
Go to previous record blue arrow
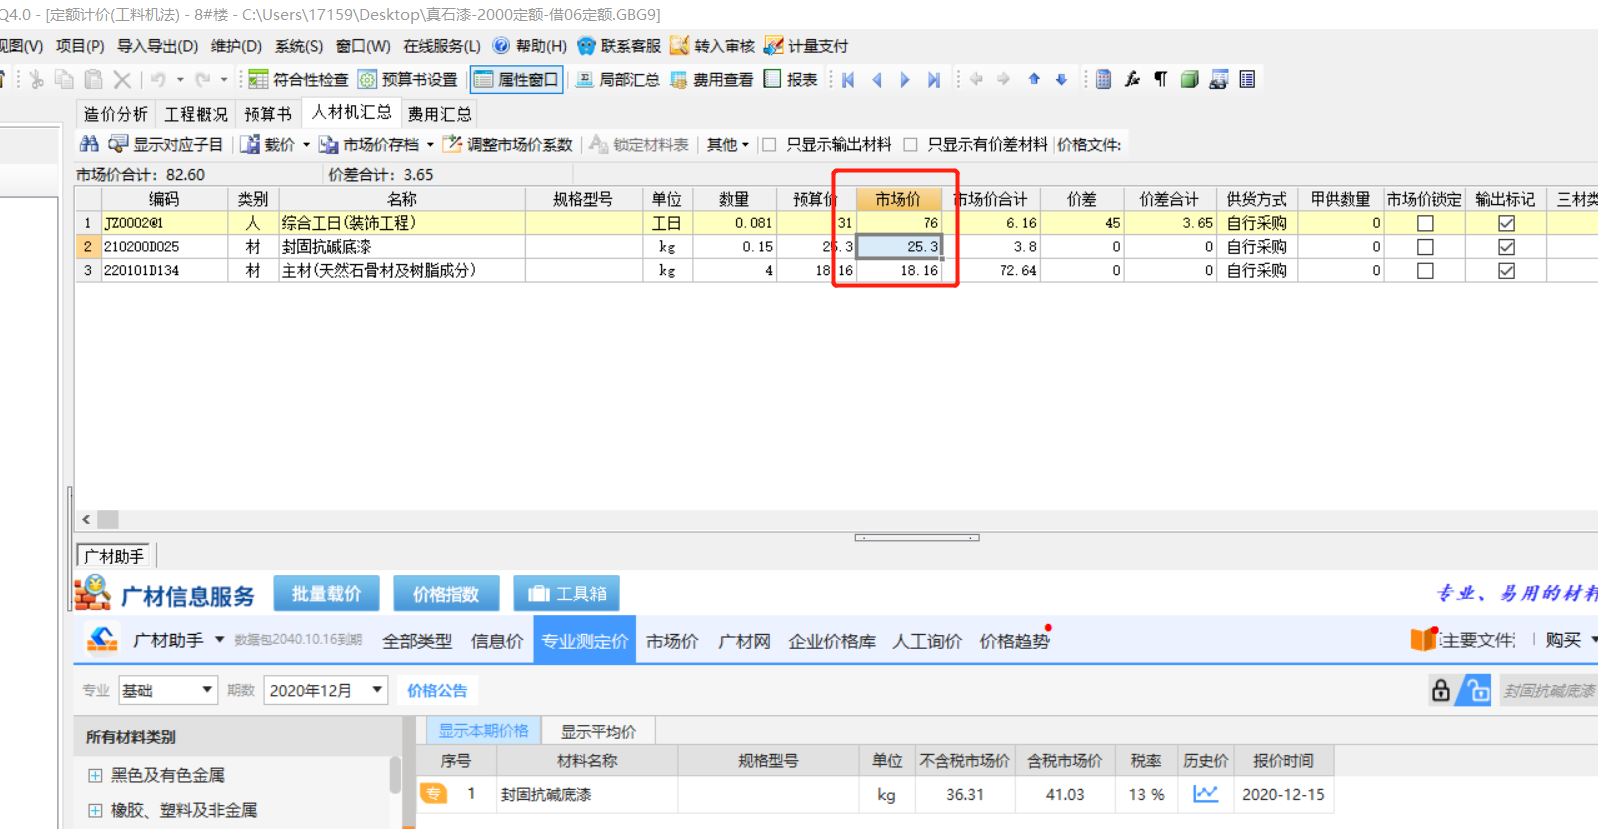(x=877, y=79)
